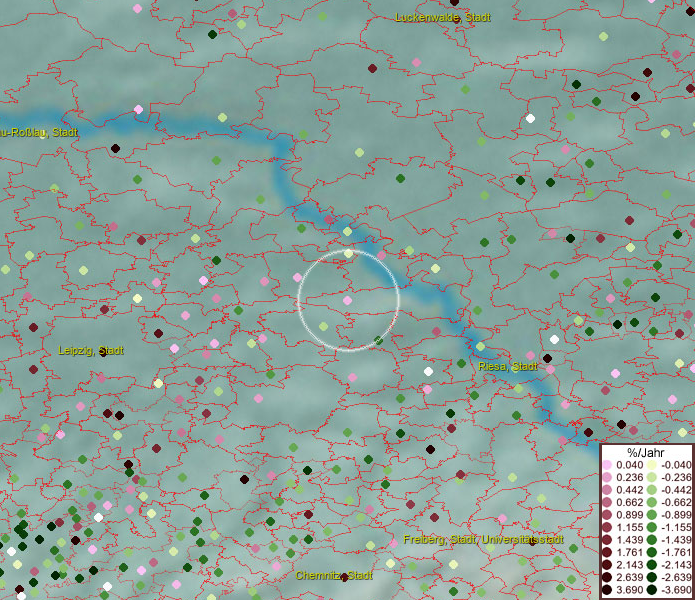Click the 1.761 dark red legend swatch

coord(607,552)
